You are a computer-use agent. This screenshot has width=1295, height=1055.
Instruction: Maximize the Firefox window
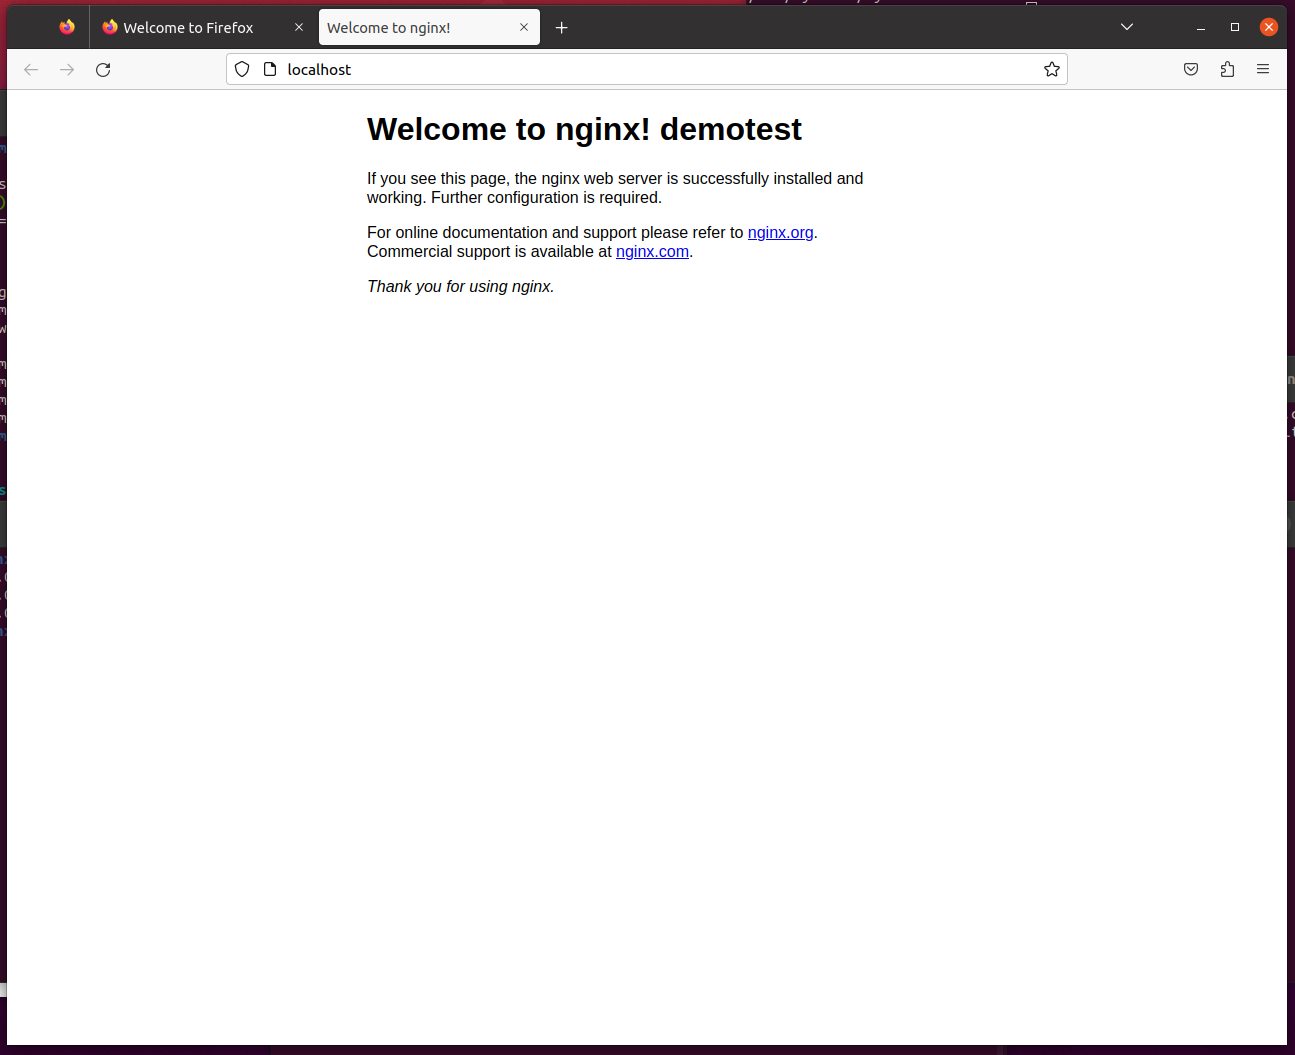tap(1235, 27)
